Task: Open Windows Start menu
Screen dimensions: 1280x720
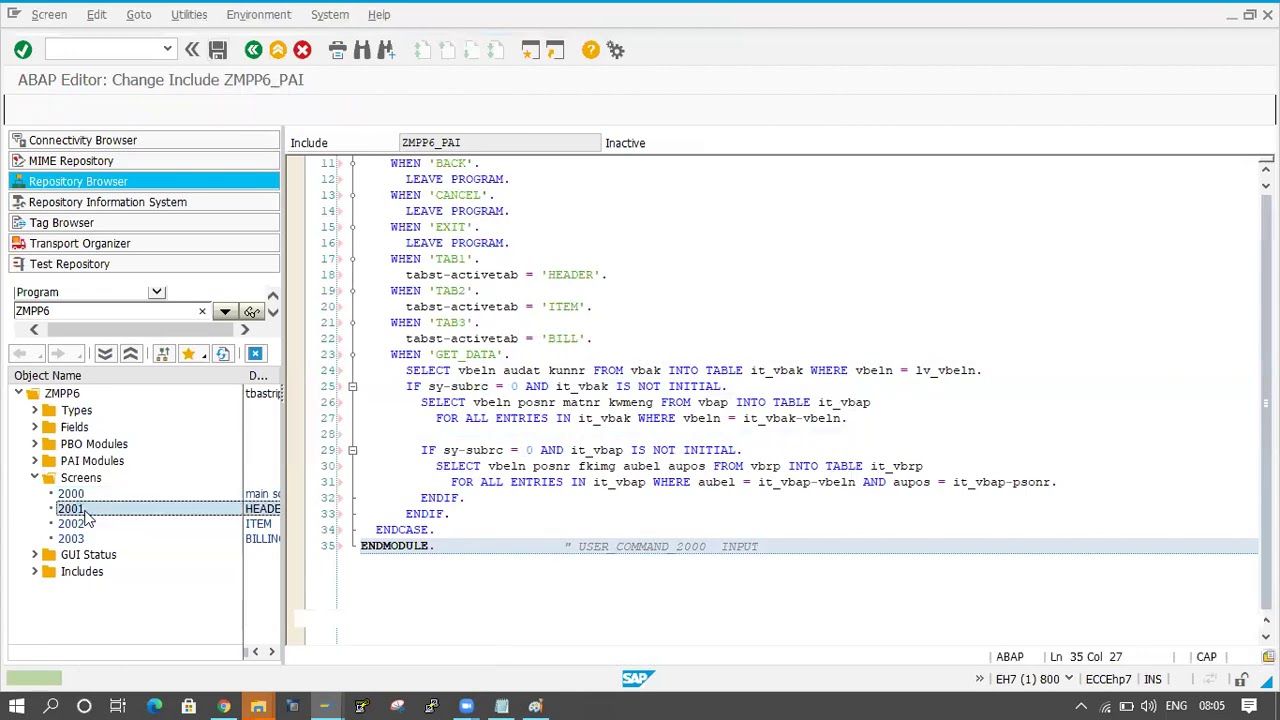Action: click(17, 707)
